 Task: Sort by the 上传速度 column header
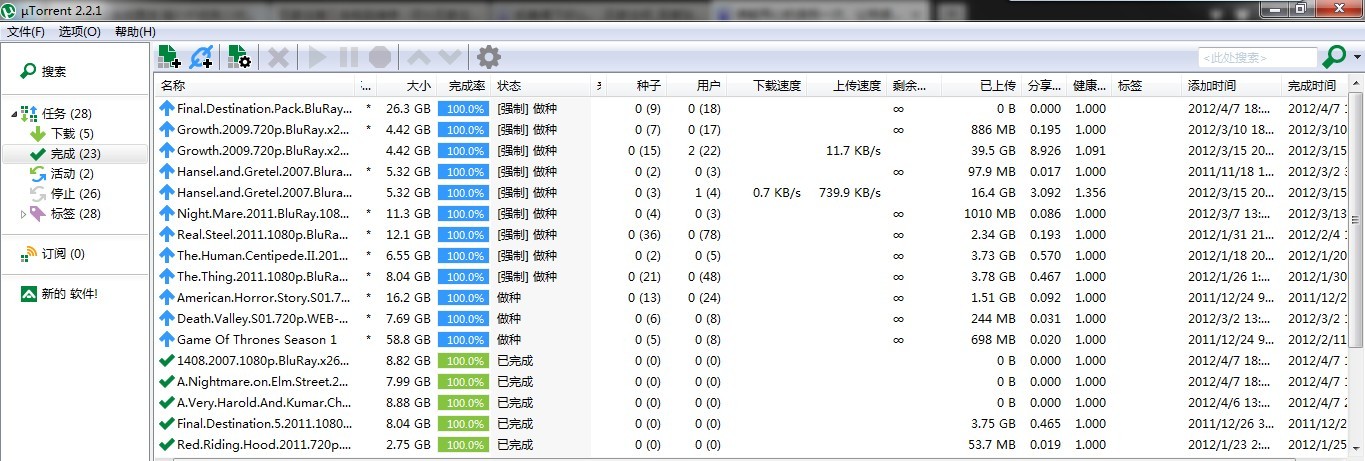(x=846, y=86)
